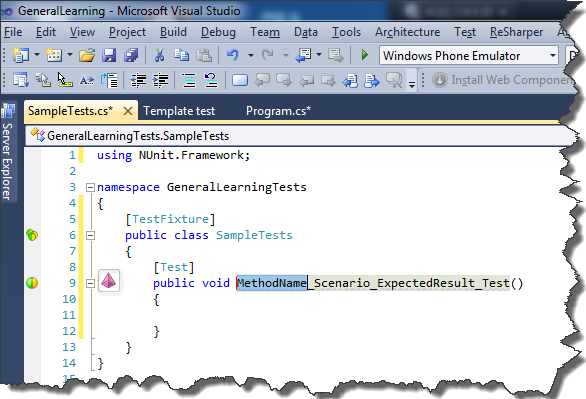Viewport: 586px width, 399px height.
Task: Open the New Project dropdown arrow
Action: [x=37, y=55]
